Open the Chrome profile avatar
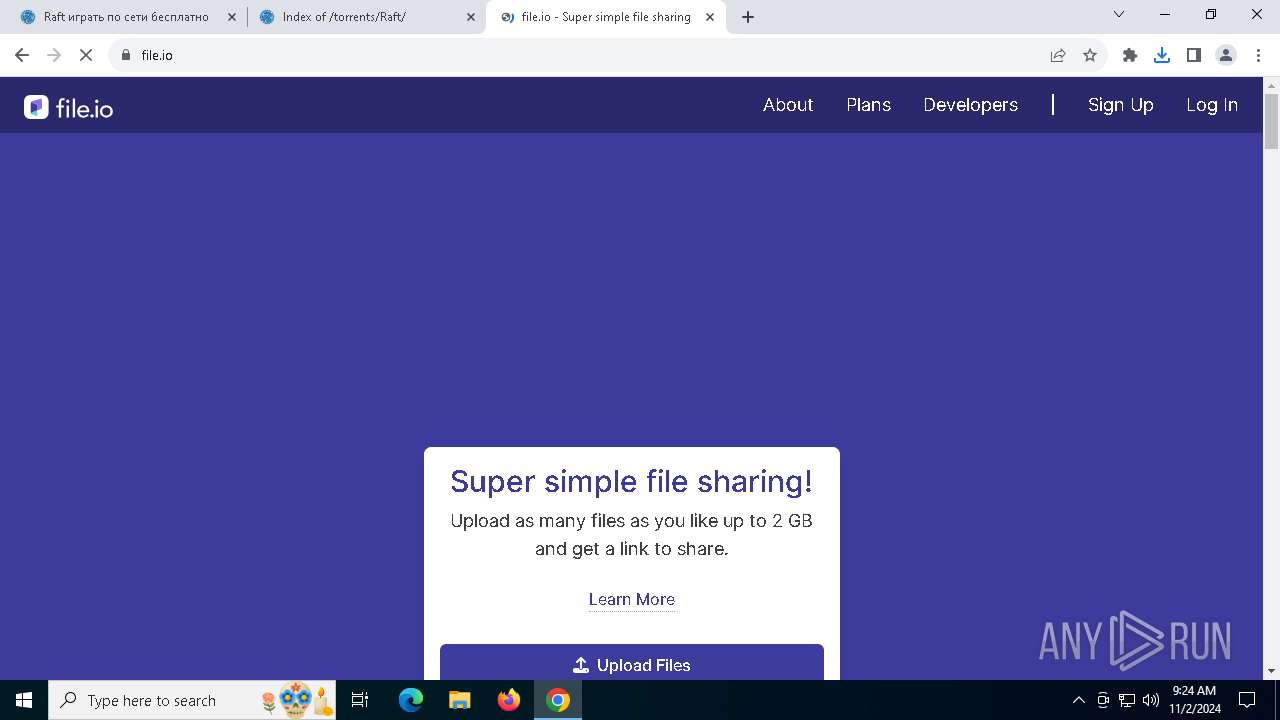 click(x=1226, y=55)
